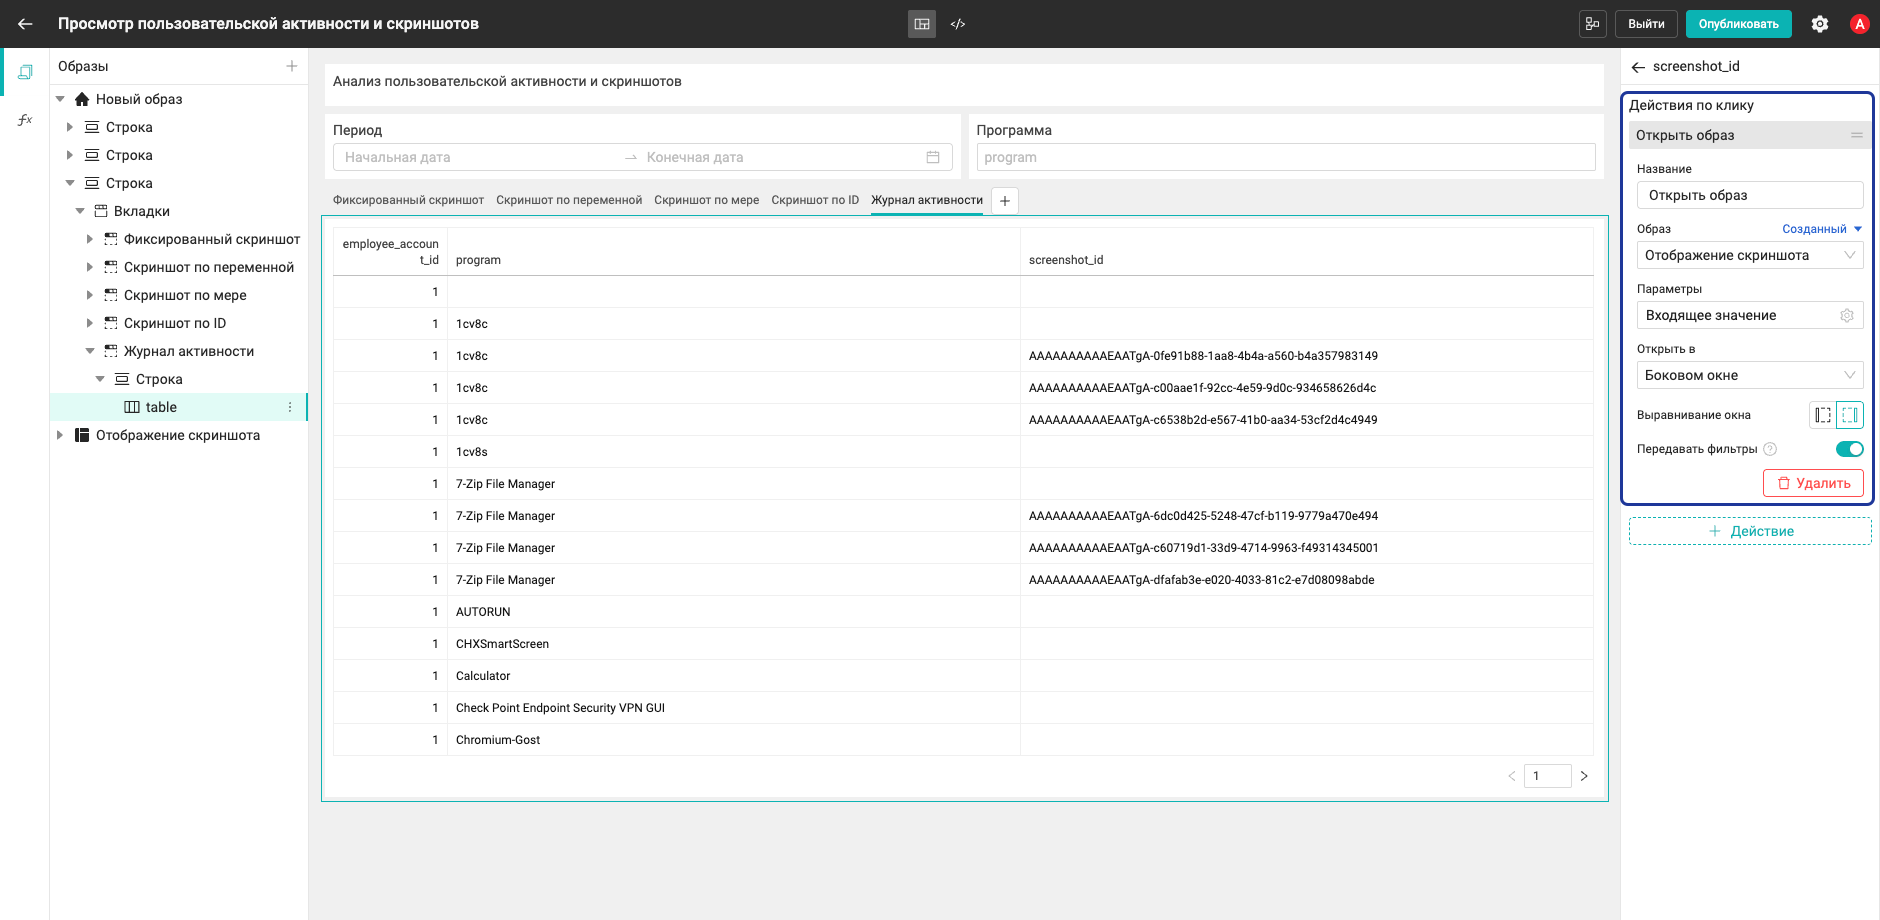1880x920 pixels.
Task: Open the table item options menu
Action: [290, 407]
